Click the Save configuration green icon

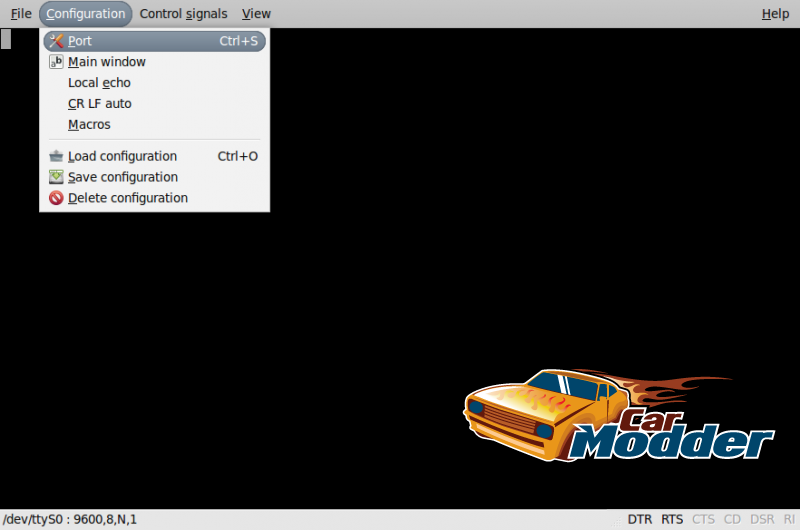[56, 177]
